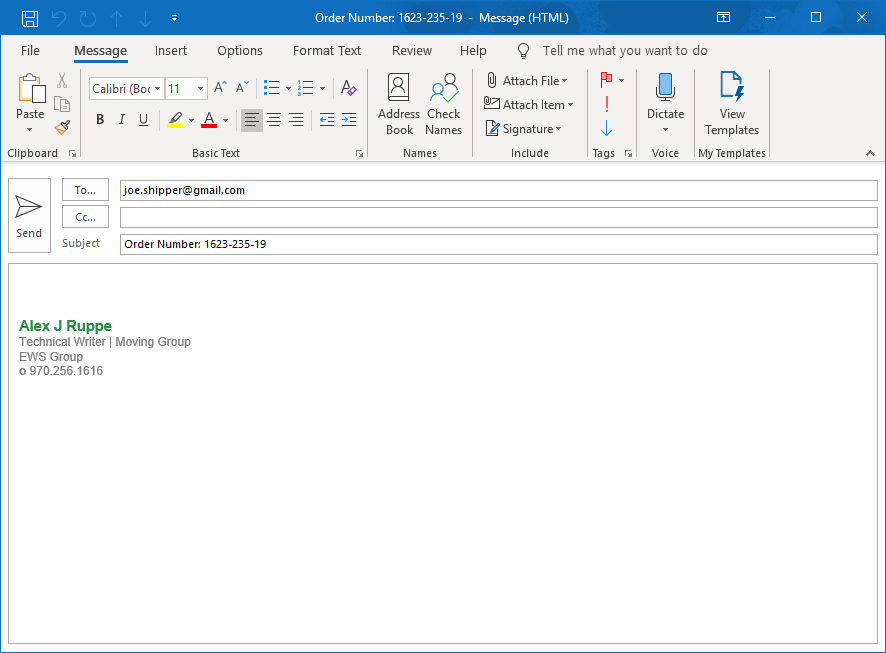Click the Format Painter brush icon
Image resolution: width=886 pixels, height=653 pixels.
click(62, 127)
